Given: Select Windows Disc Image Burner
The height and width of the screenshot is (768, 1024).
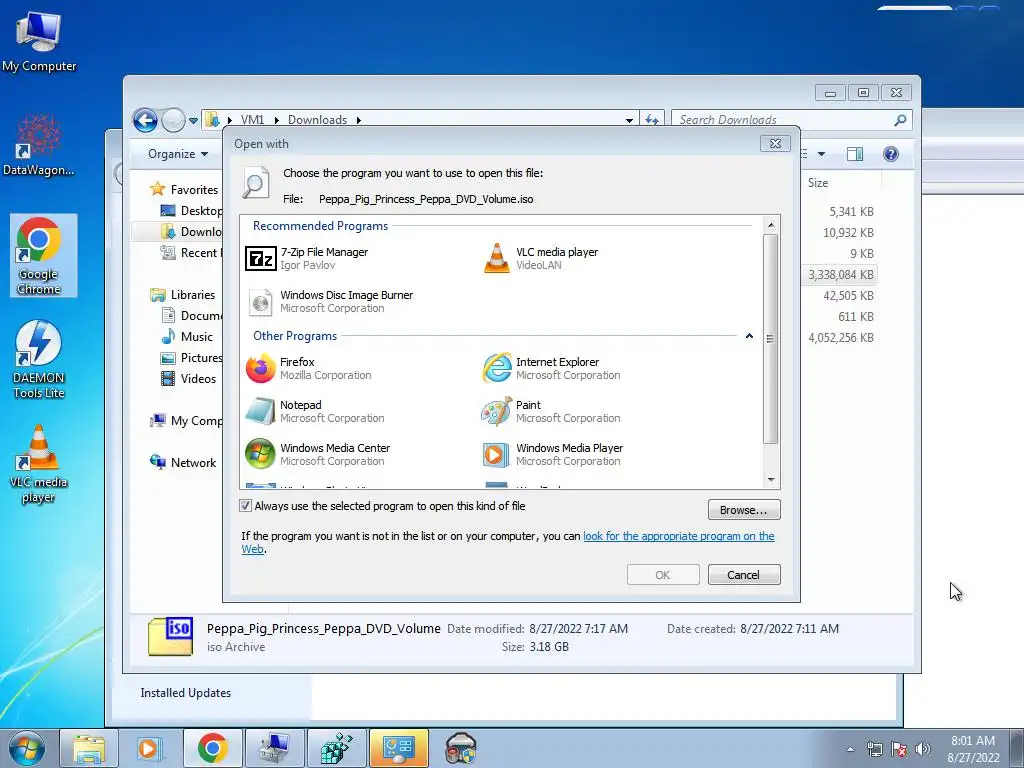Looking at the screenshot, I should click(x=330, y=302).
